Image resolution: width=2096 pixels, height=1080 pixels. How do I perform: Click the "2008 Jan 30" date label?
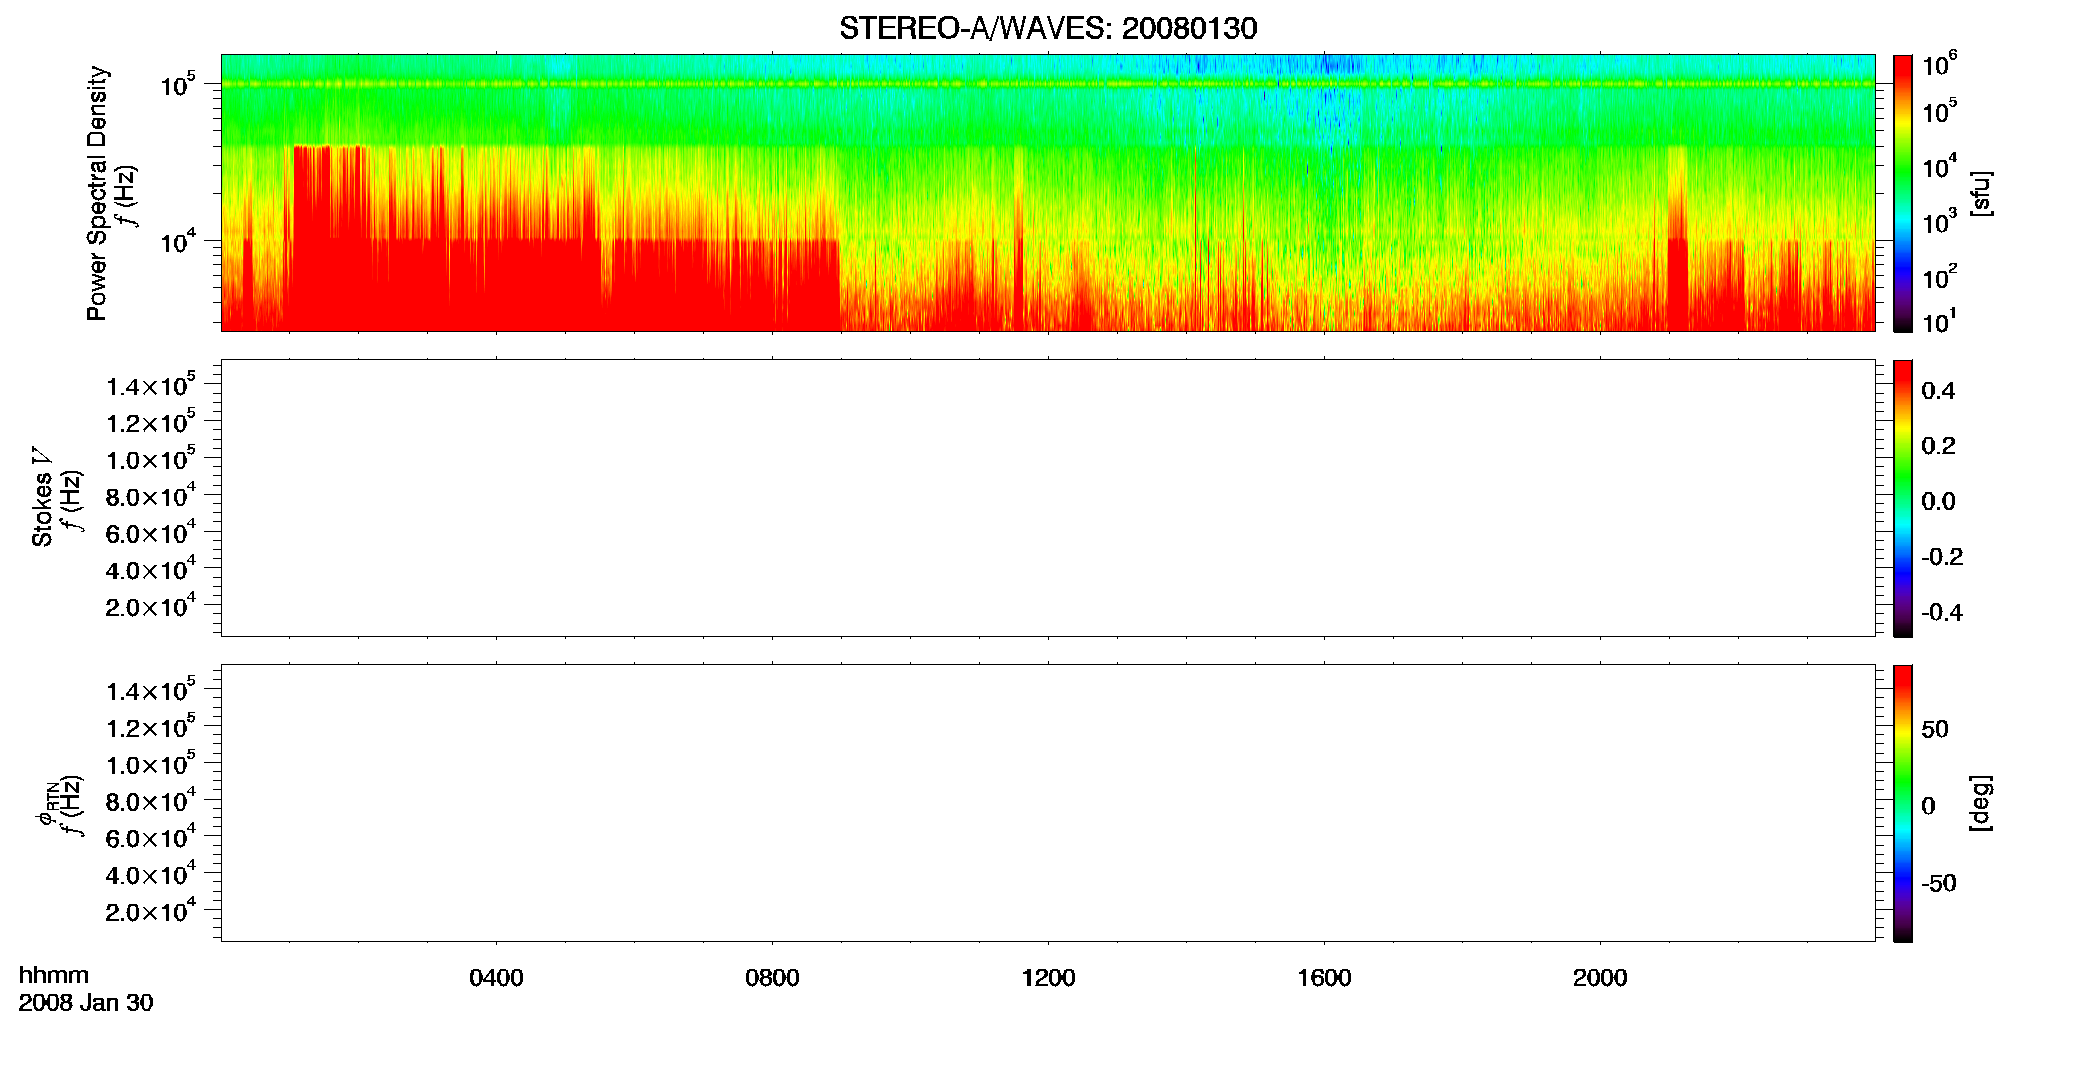click(86, 1003)
